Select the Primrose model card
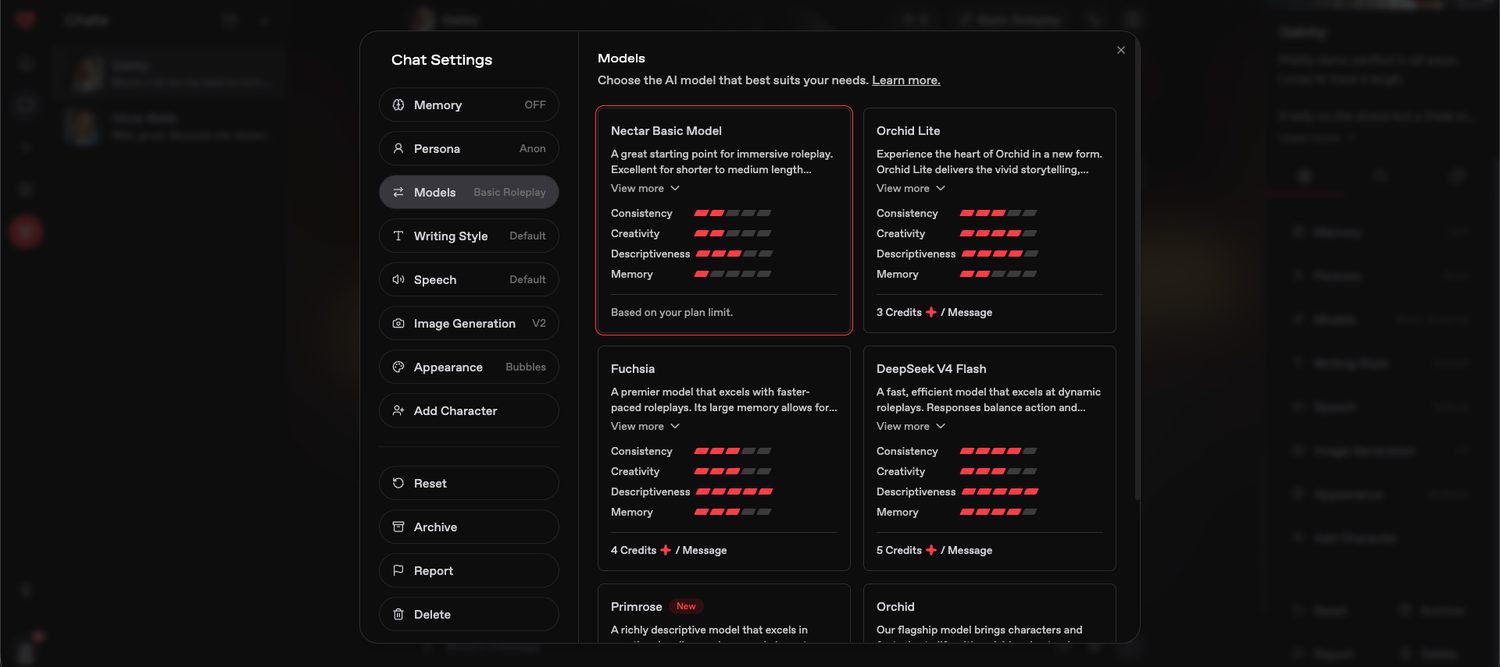Screen dimensions: 1500x667 tap(724, 613)
